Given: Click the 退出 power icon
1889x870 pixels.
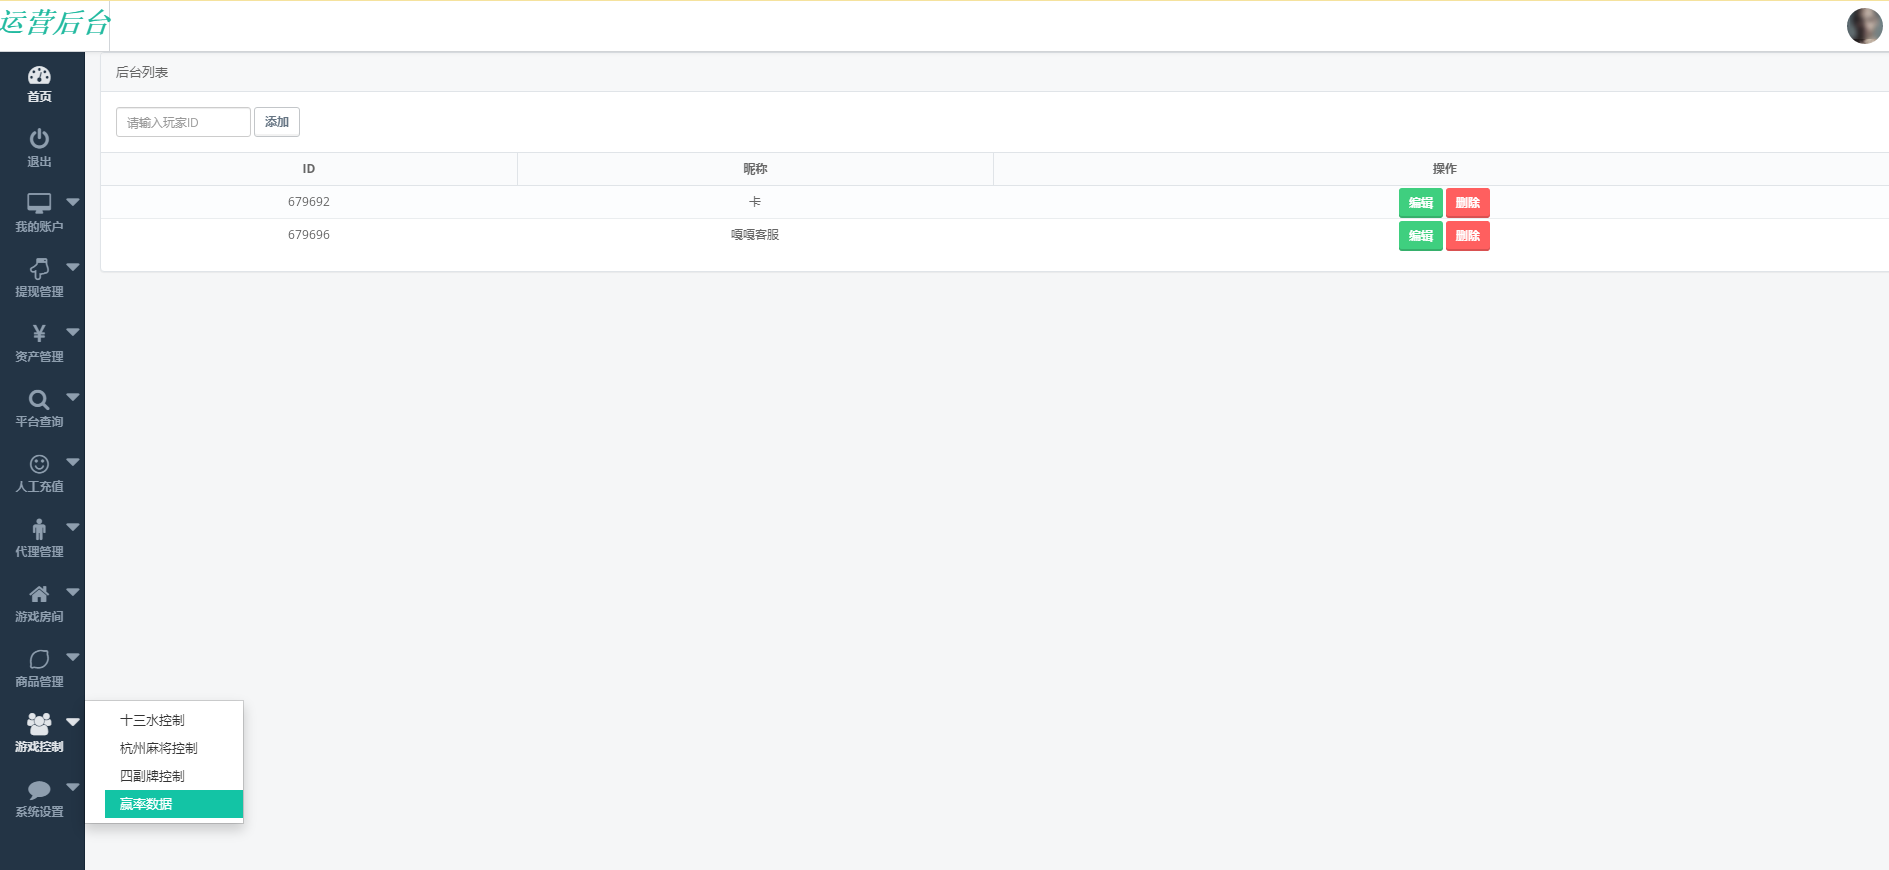Looking at the screenshot, I should pyautogui.click(x=39, y=139).
